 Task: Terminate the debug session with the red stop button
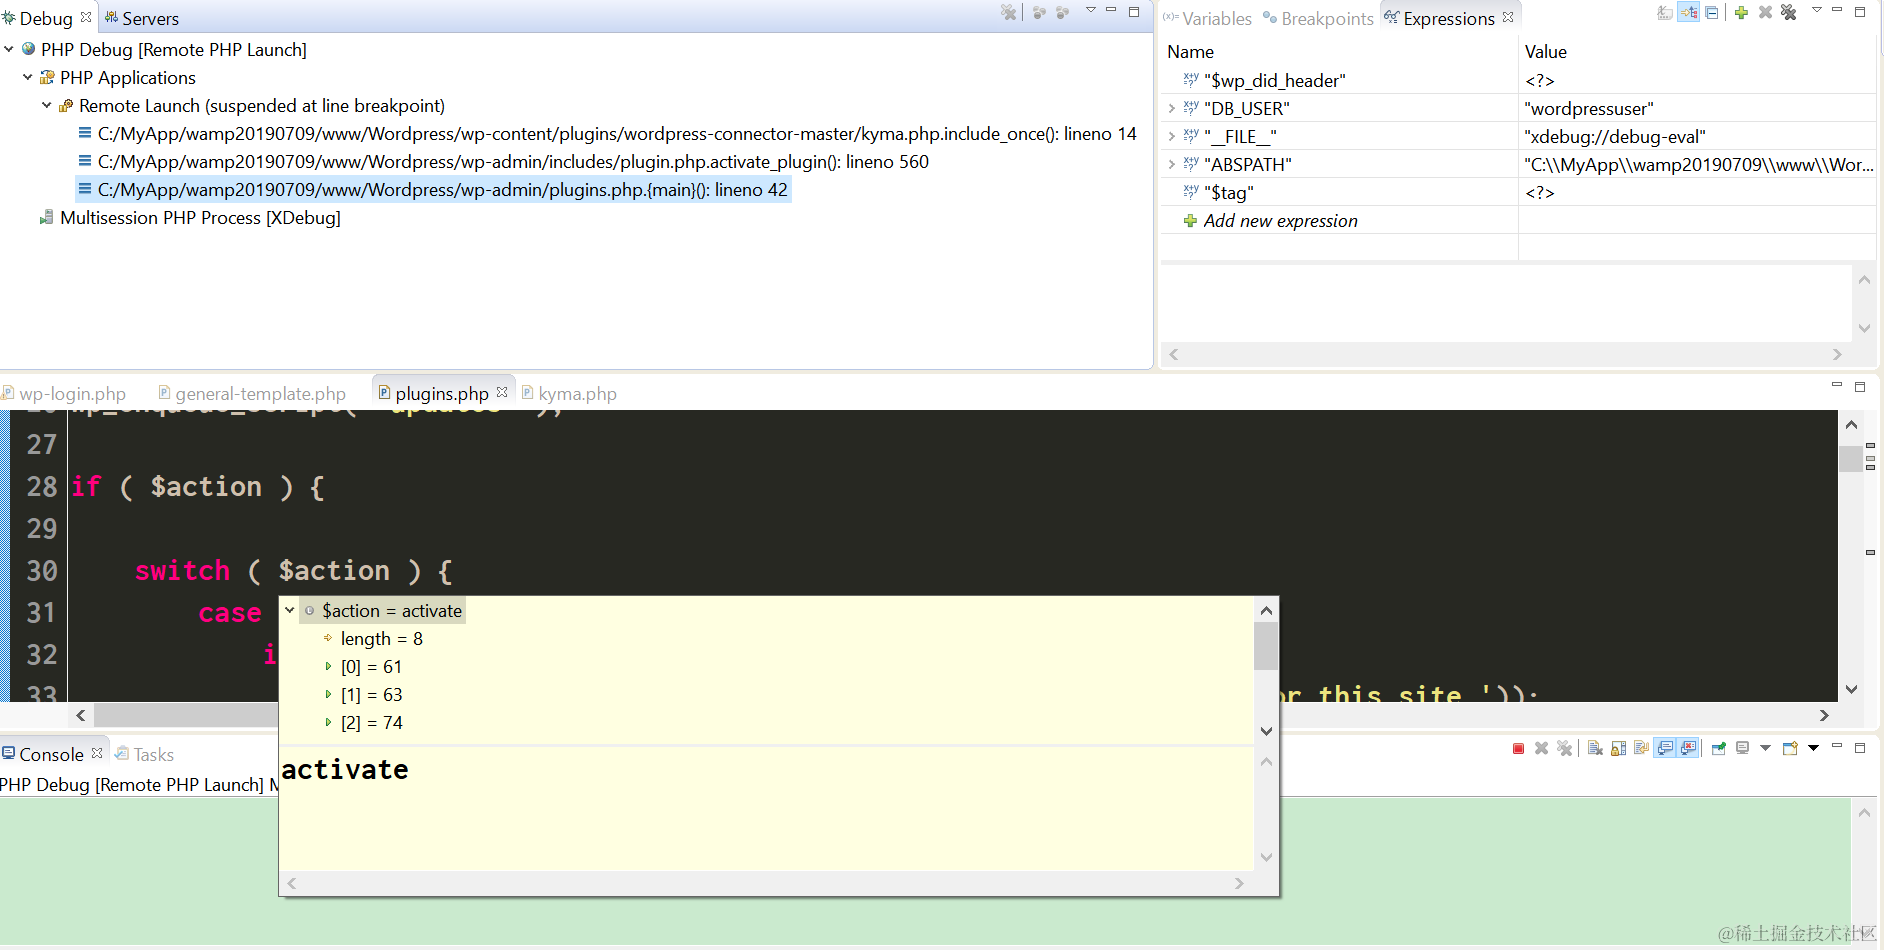click(1518, 748)
